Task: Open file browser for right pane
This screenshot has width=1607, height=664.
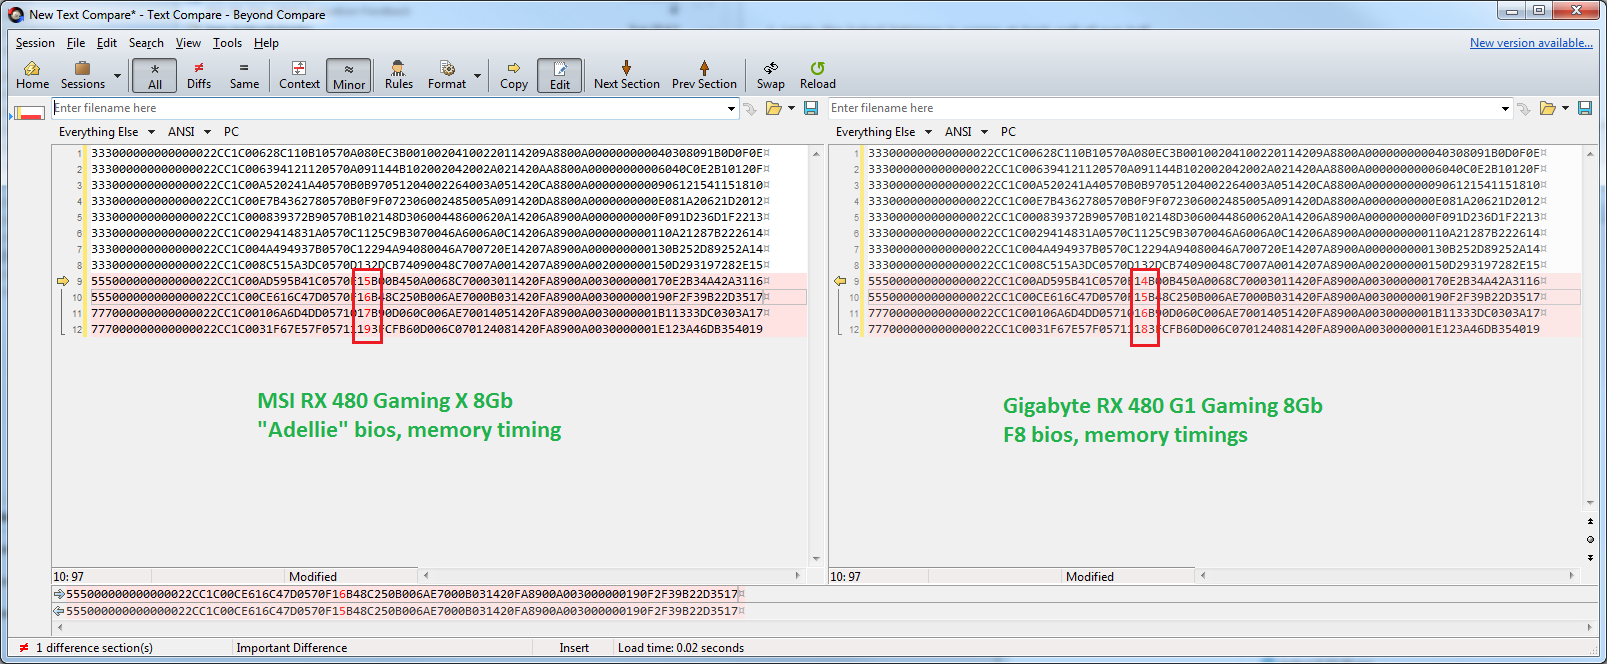Action: click(x=1548, y=108)
